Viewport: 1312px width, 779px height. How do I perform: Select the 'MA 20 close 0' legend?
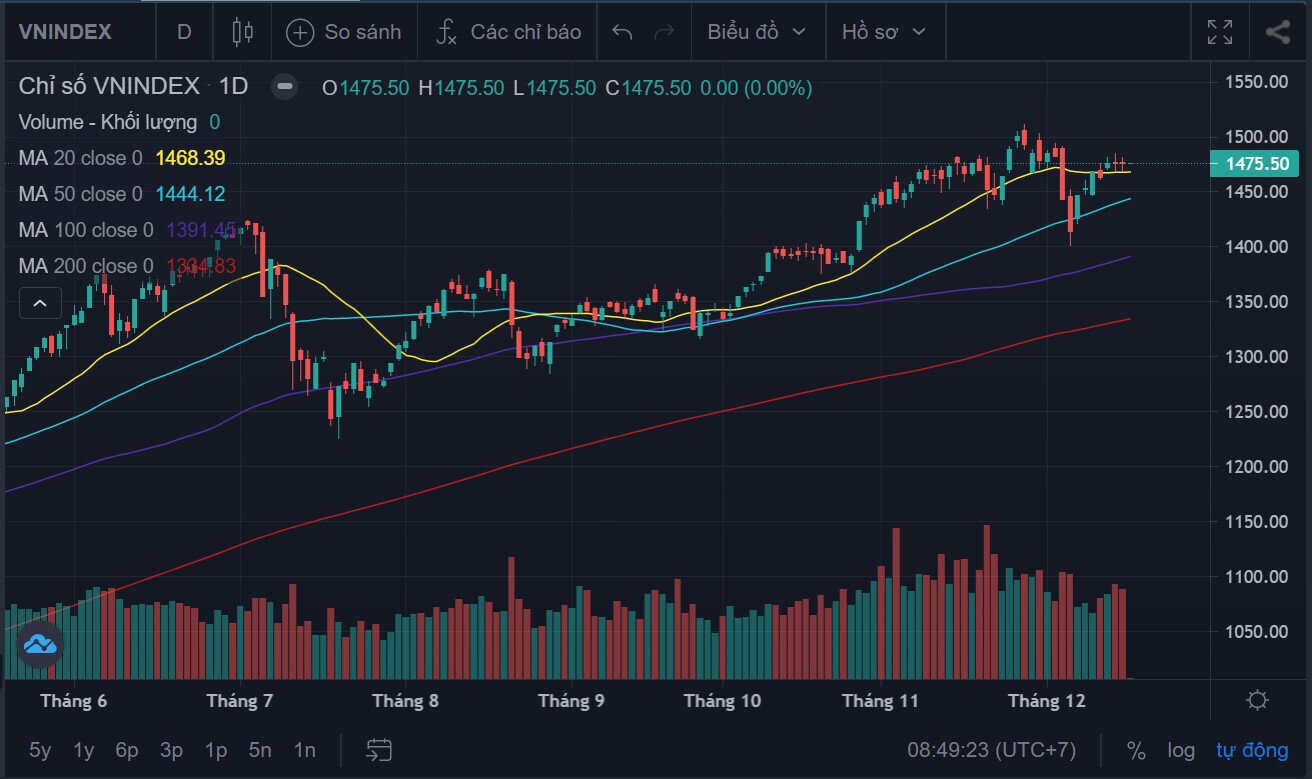pos(80,158)
